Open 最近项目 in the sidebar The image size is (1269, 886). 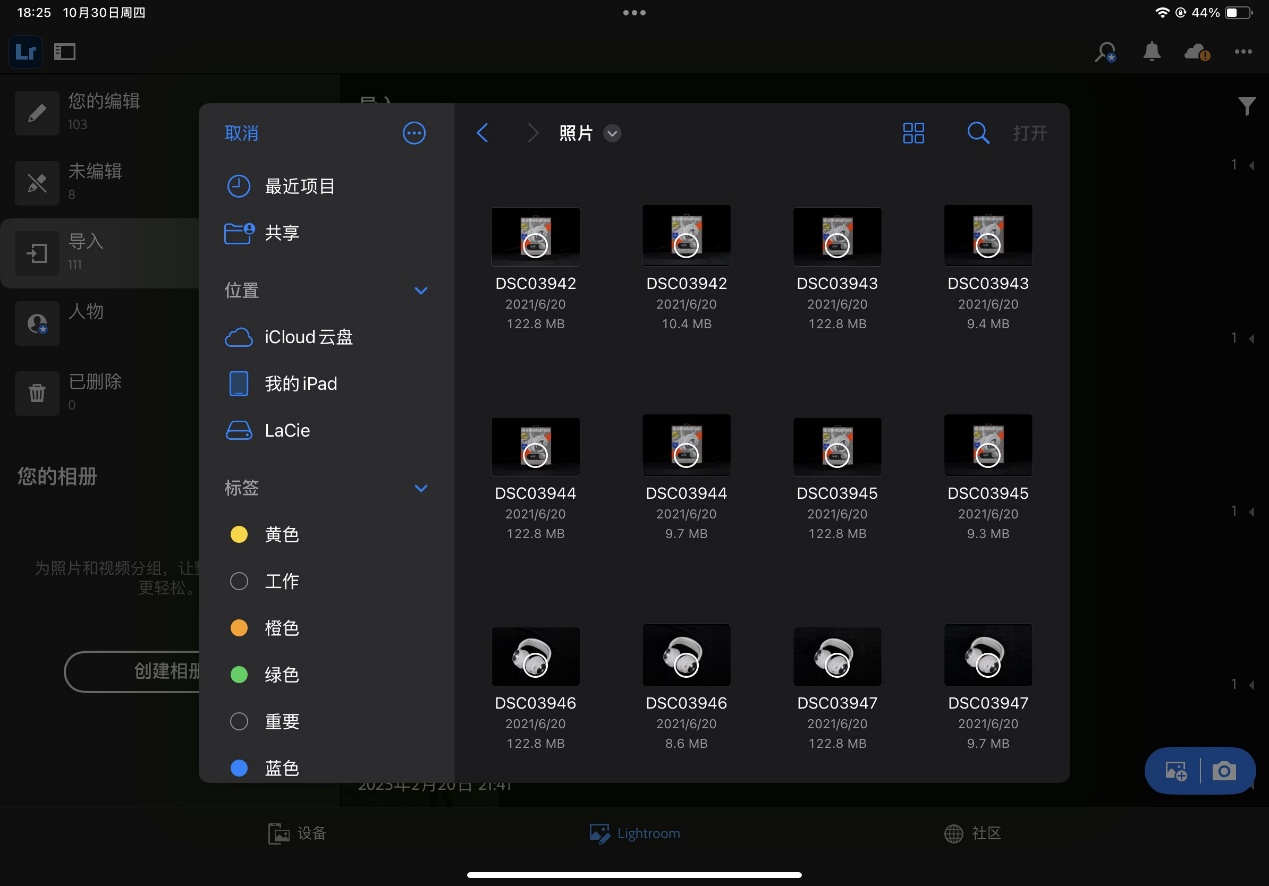click(300, 186)
